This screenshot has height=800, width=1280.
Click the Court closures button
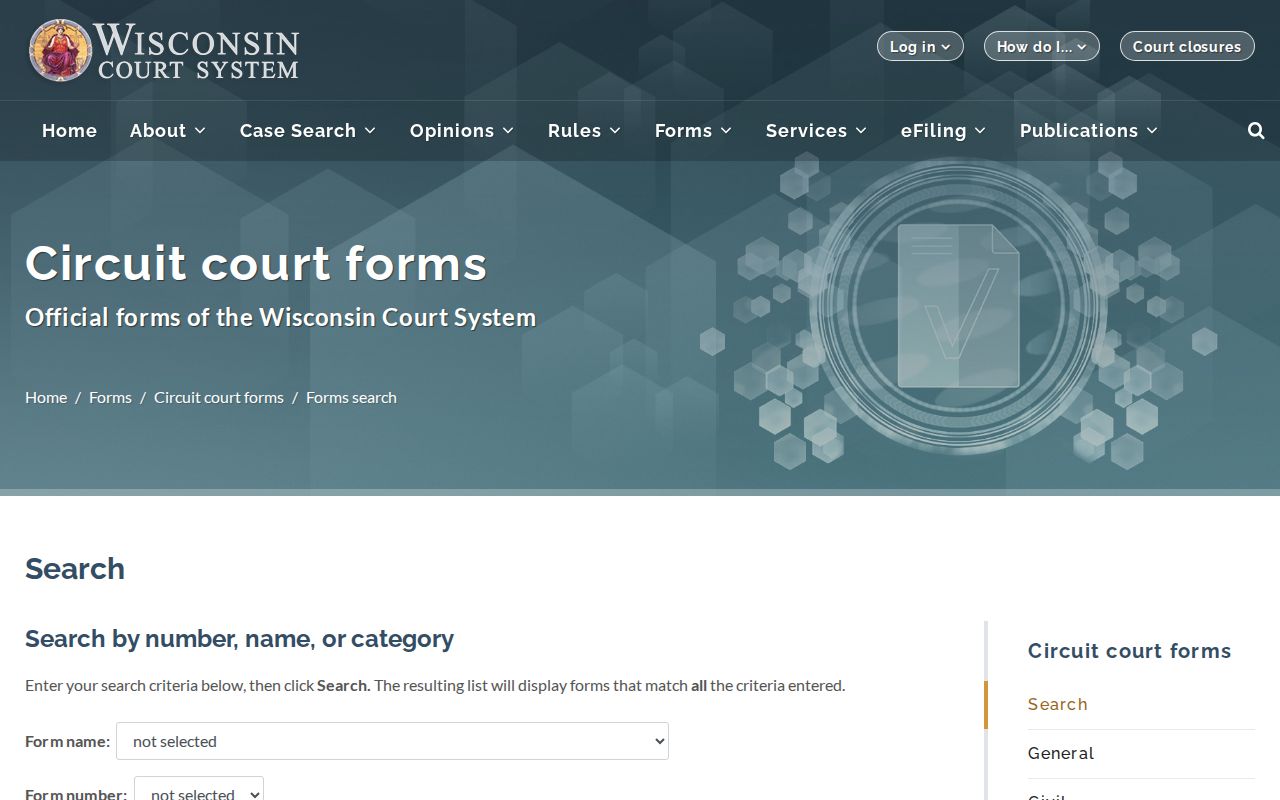coord(1187,46)
